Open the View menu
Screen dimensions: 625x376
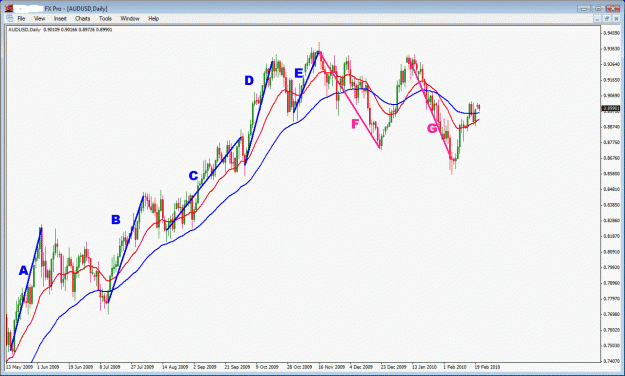(x=39, y=19)
